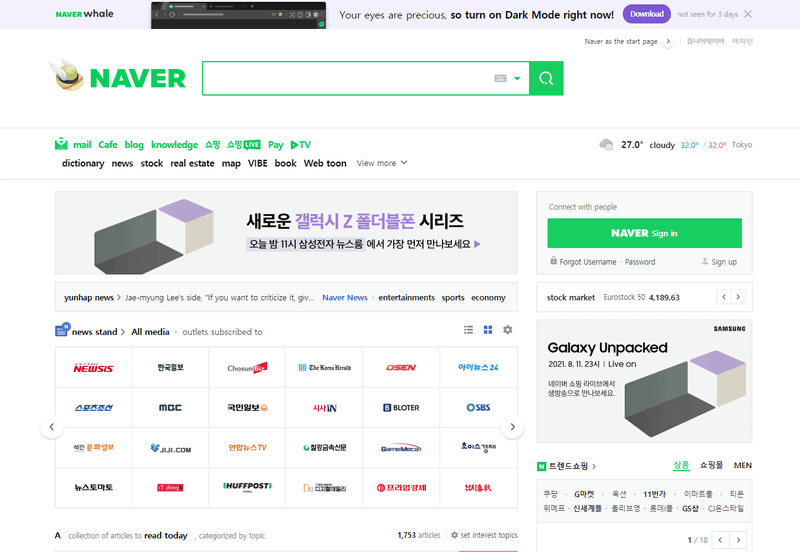Open the GameMeca outlet tile
This screenshot has width=800, height=552.
(401, 448)
